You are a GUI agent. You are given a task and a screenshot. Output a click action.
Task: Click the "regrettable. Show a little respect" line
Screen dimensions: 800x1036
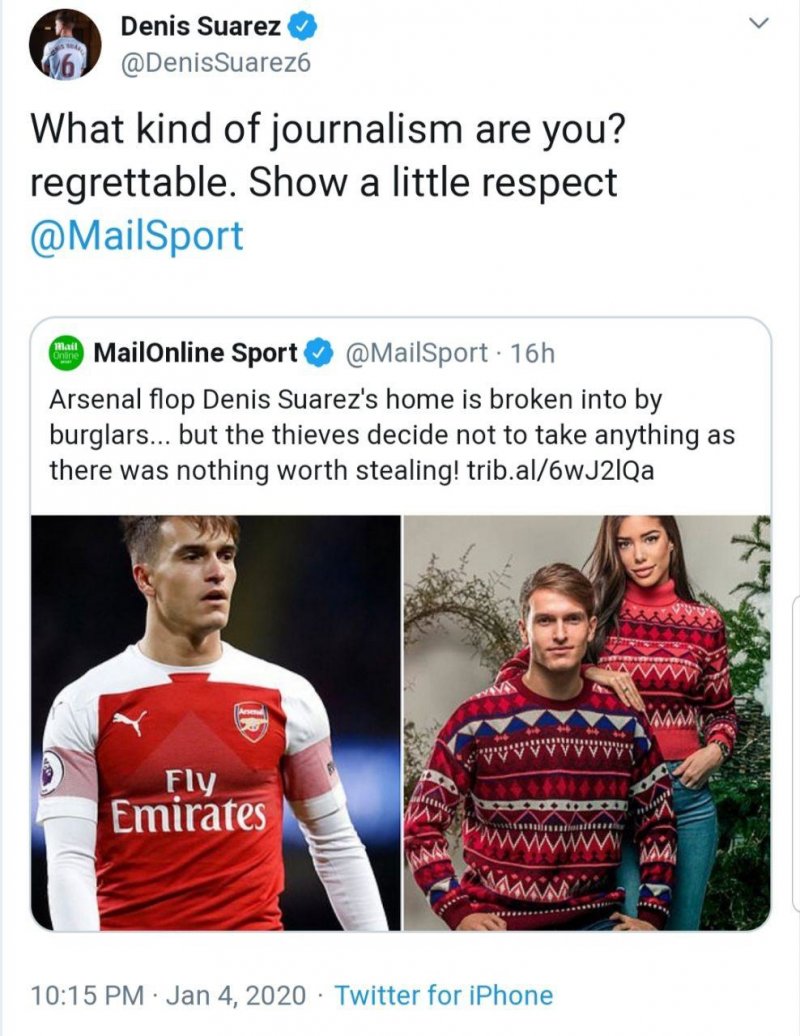pyautogui.click(x=324, y=182)
